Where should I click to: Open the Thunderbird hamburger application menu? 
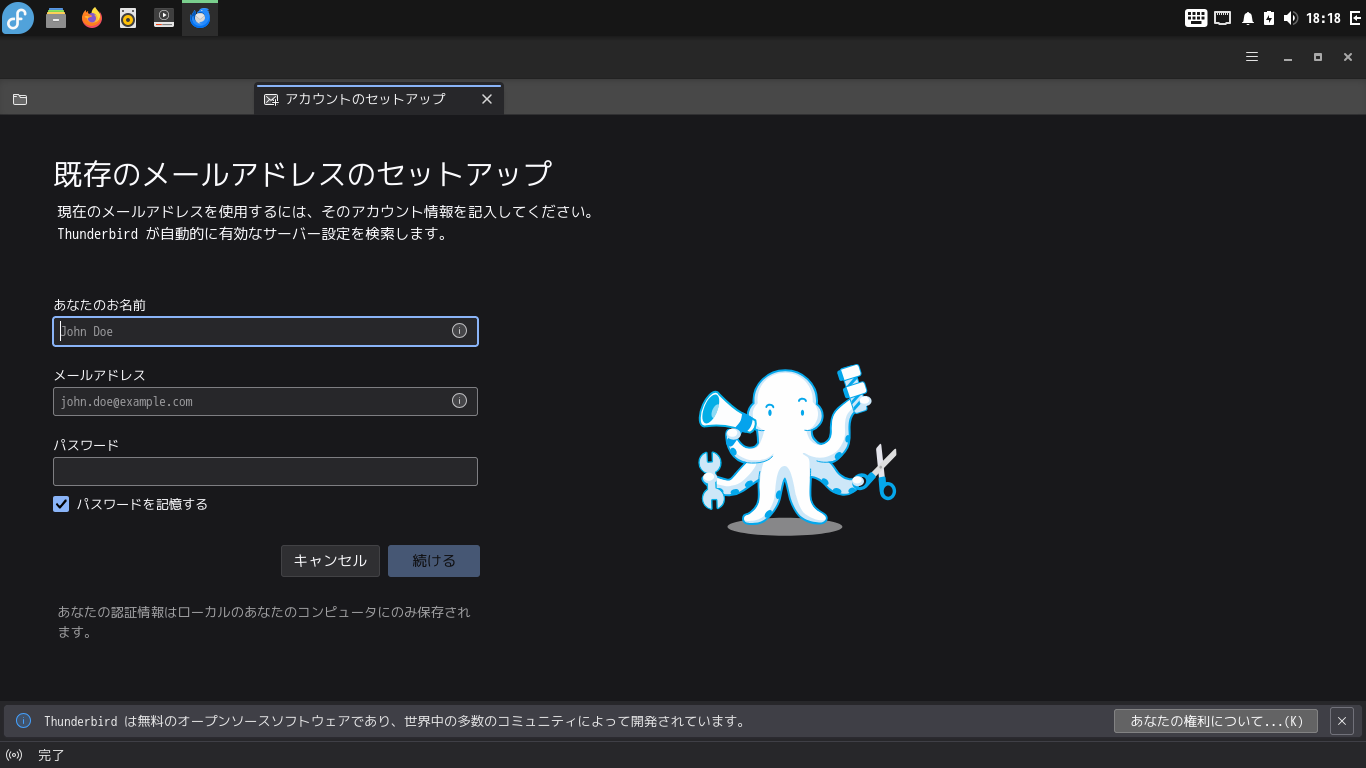point(1252,57)
